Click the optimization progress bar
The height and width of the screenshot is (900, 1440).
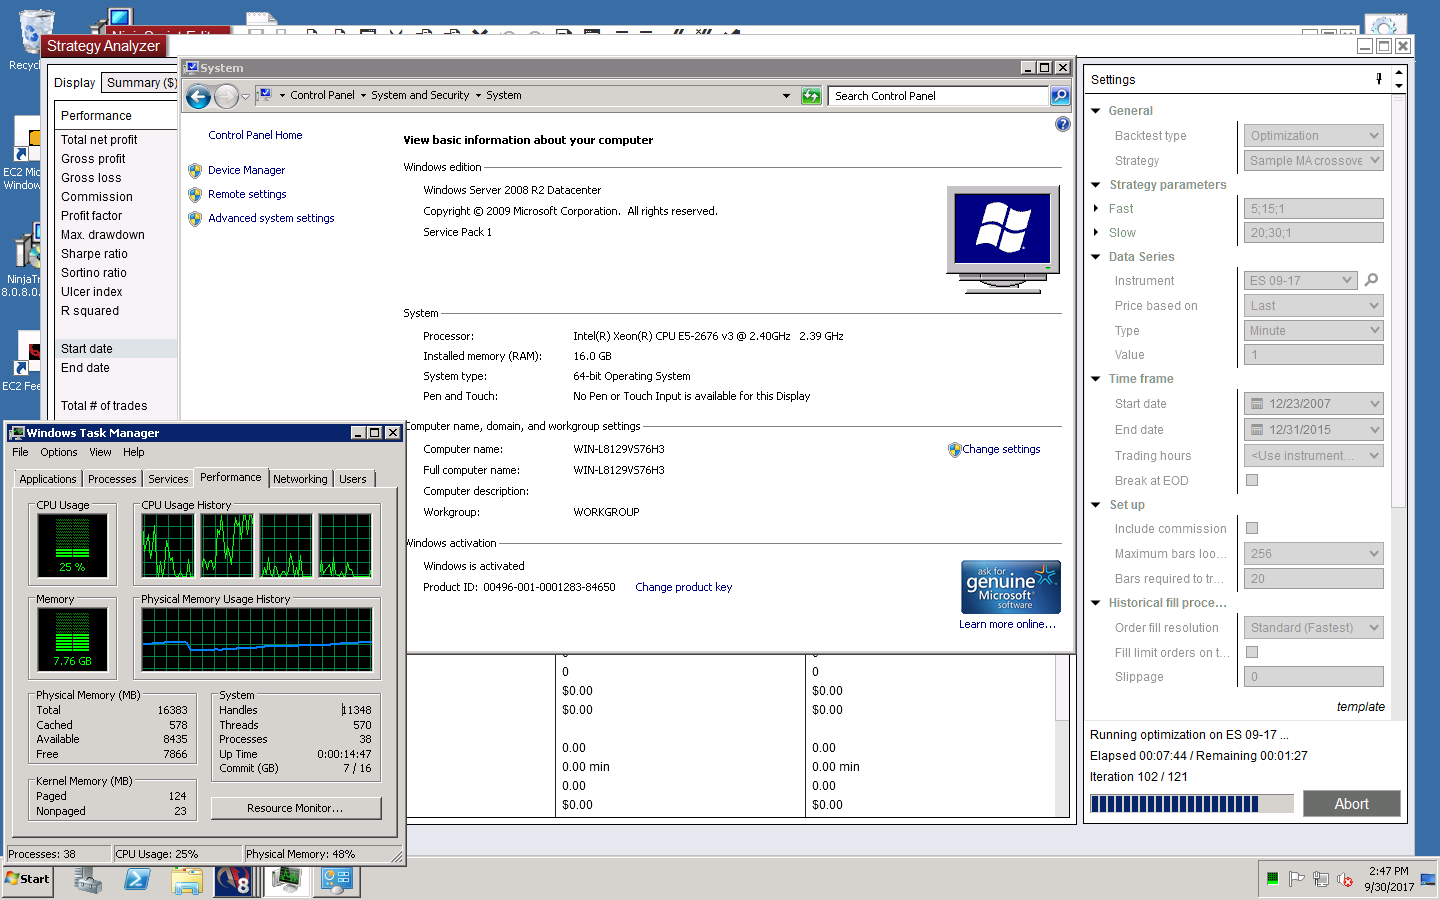[1191, 804]
